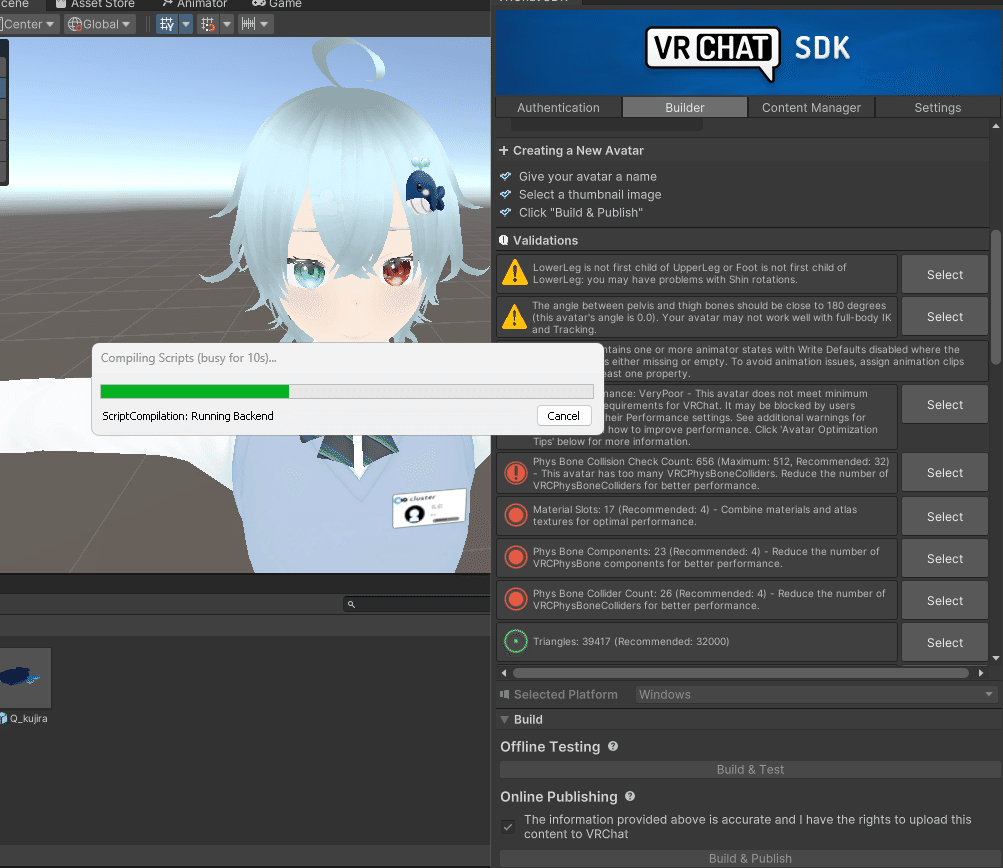Image resolution: width=1003 pixels, height=868 pixels.
Task: Switch to the Animator tab
Action: [195, 4]
